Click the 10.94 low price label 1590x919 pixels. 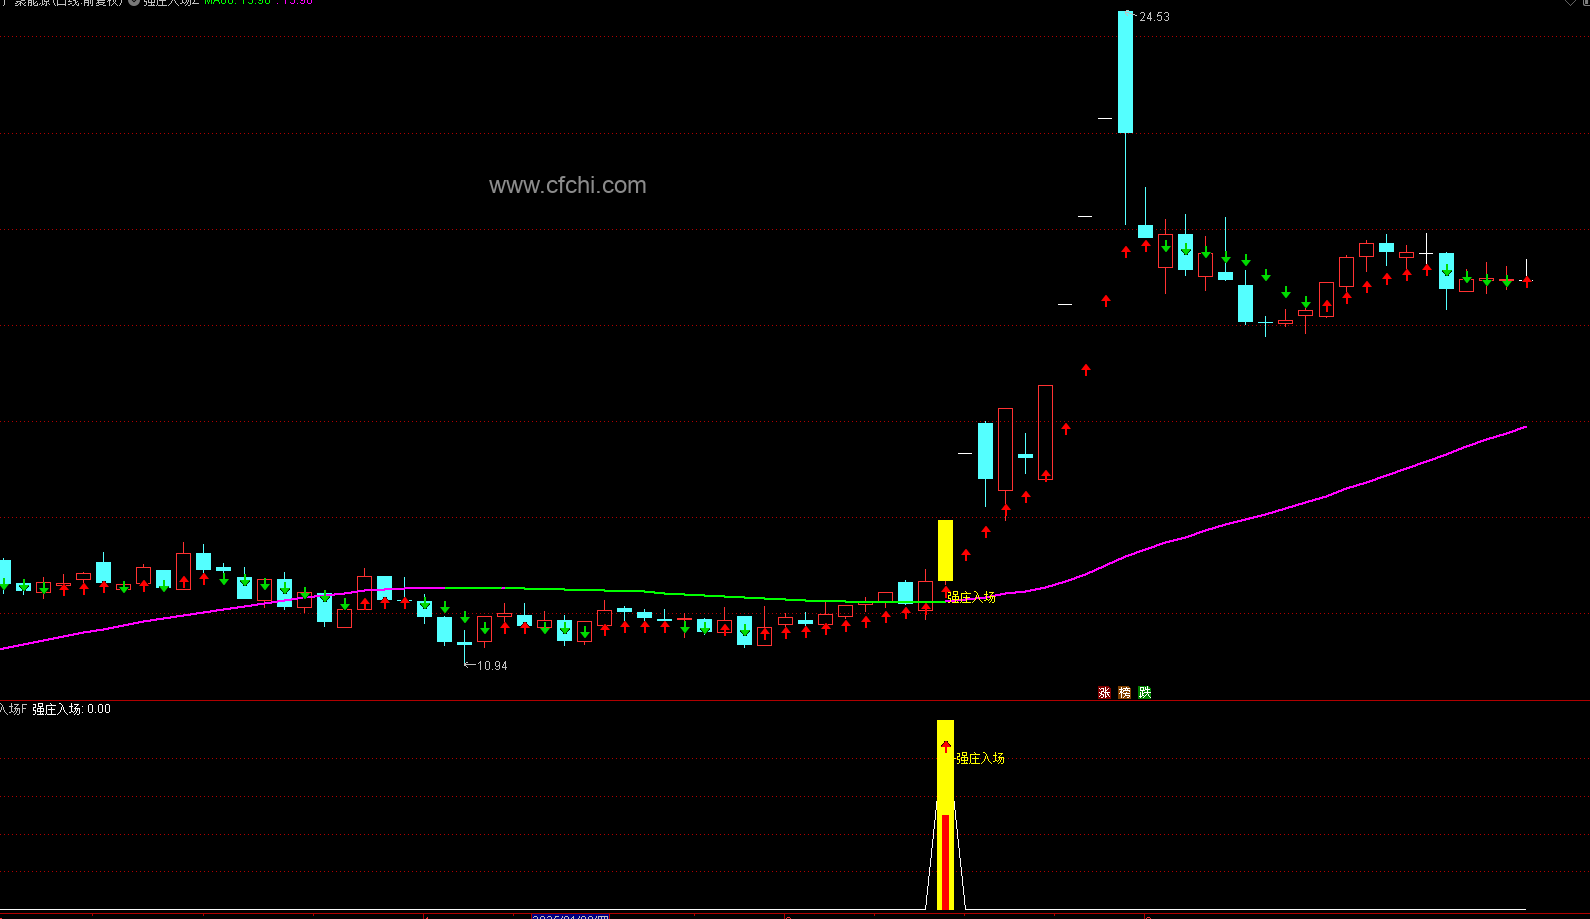492,666
